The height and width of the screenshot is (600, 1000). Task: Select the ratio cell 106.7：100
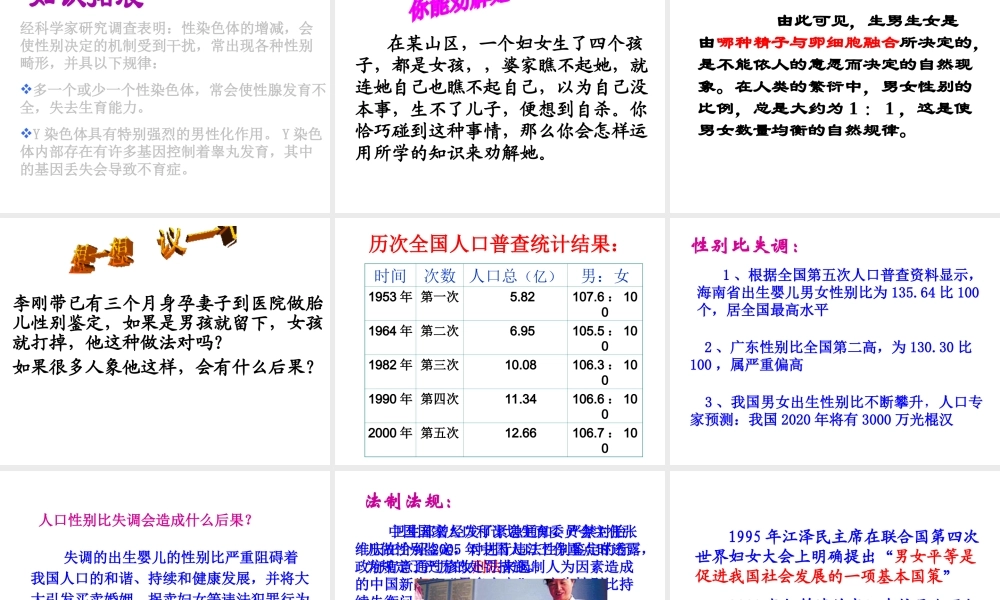[x=605, y=440]
